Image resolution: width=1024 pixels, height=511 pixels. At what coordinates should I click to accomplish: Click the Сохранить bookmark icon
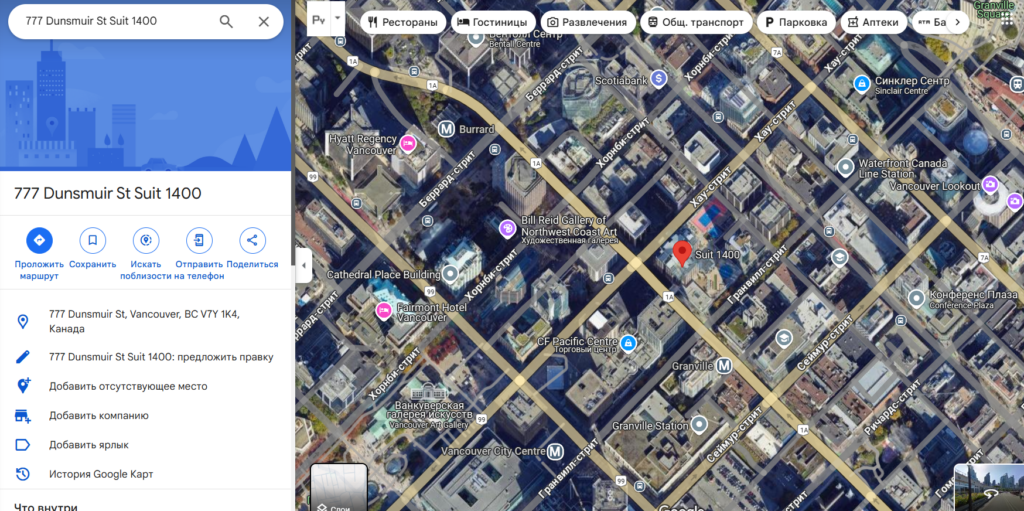pos(92,240)
